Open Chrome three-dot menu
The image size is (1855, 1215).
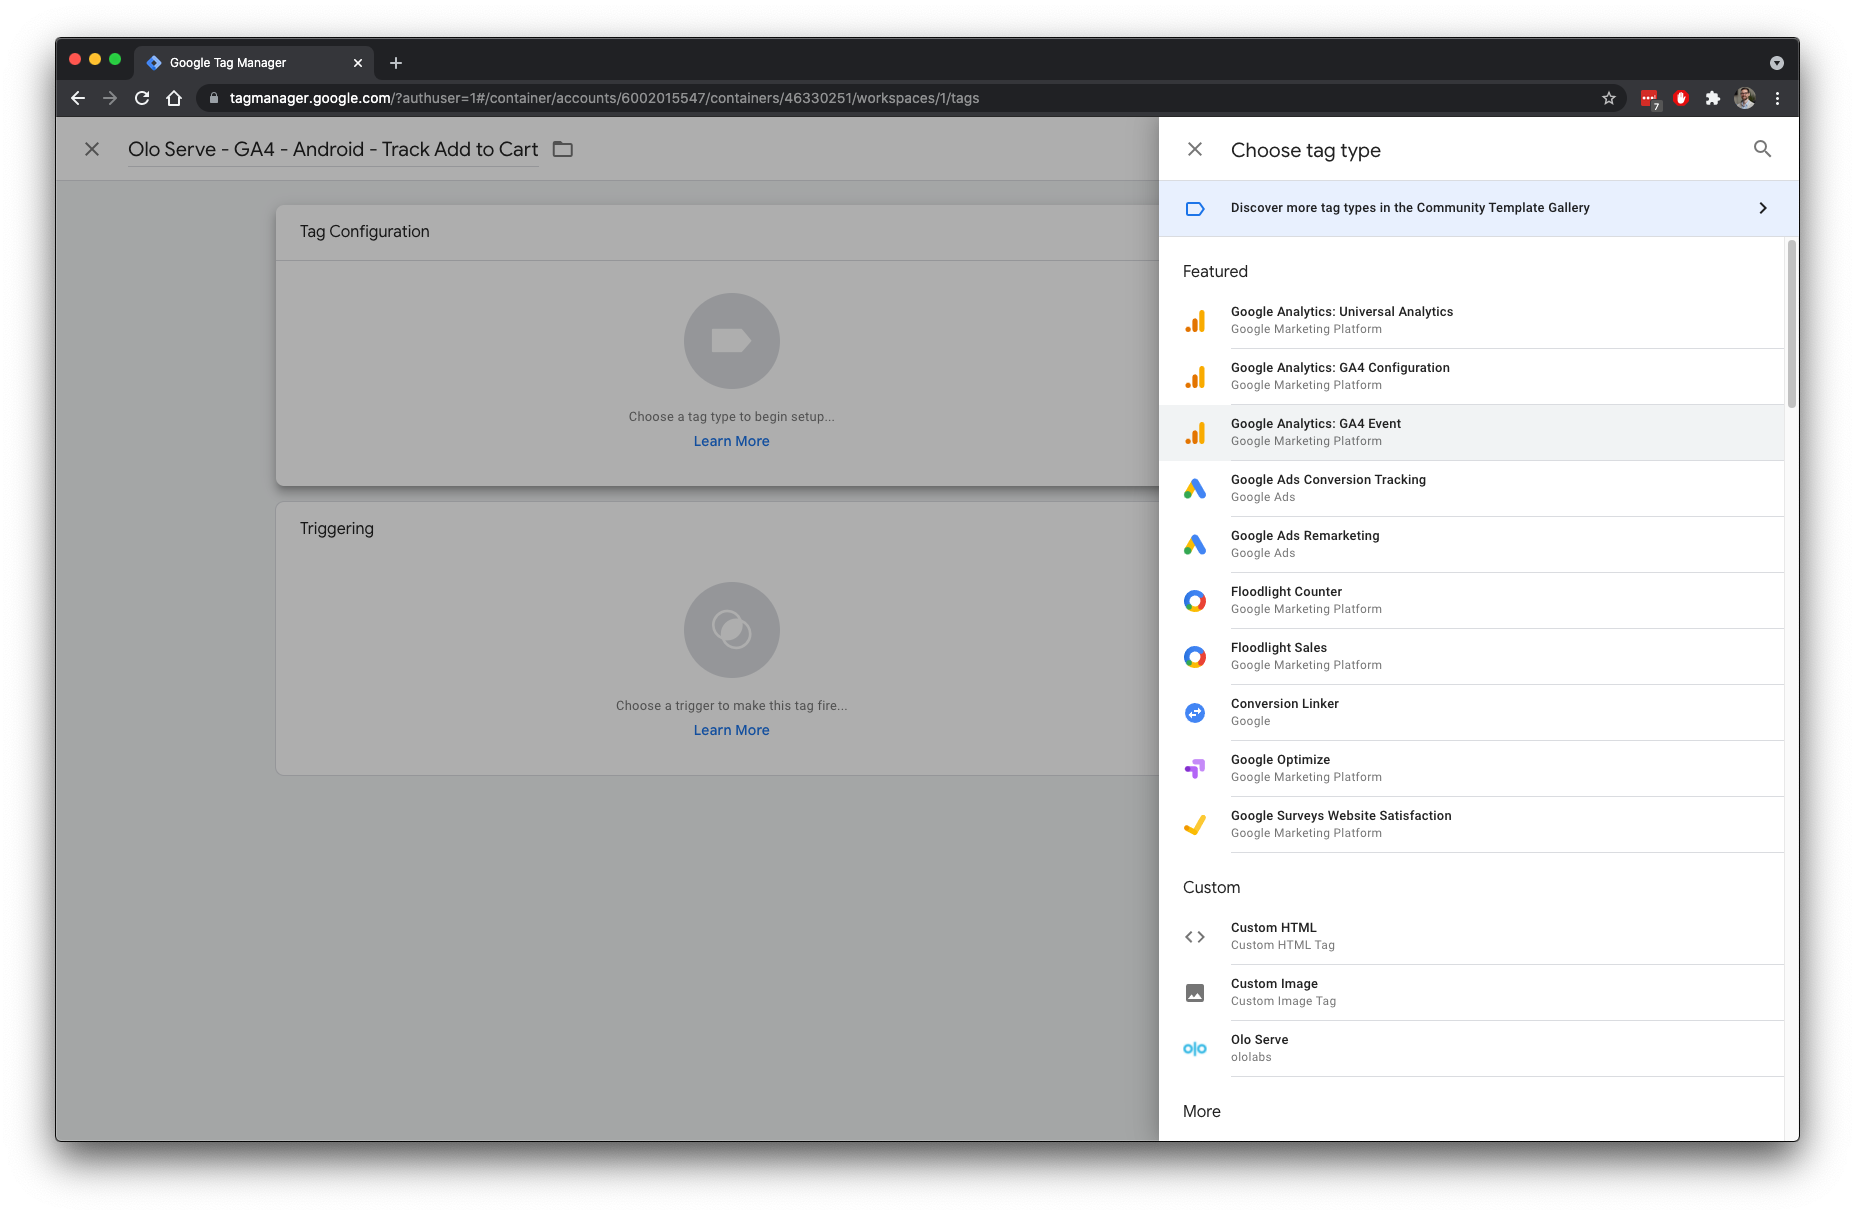[x=1777, y=98]
